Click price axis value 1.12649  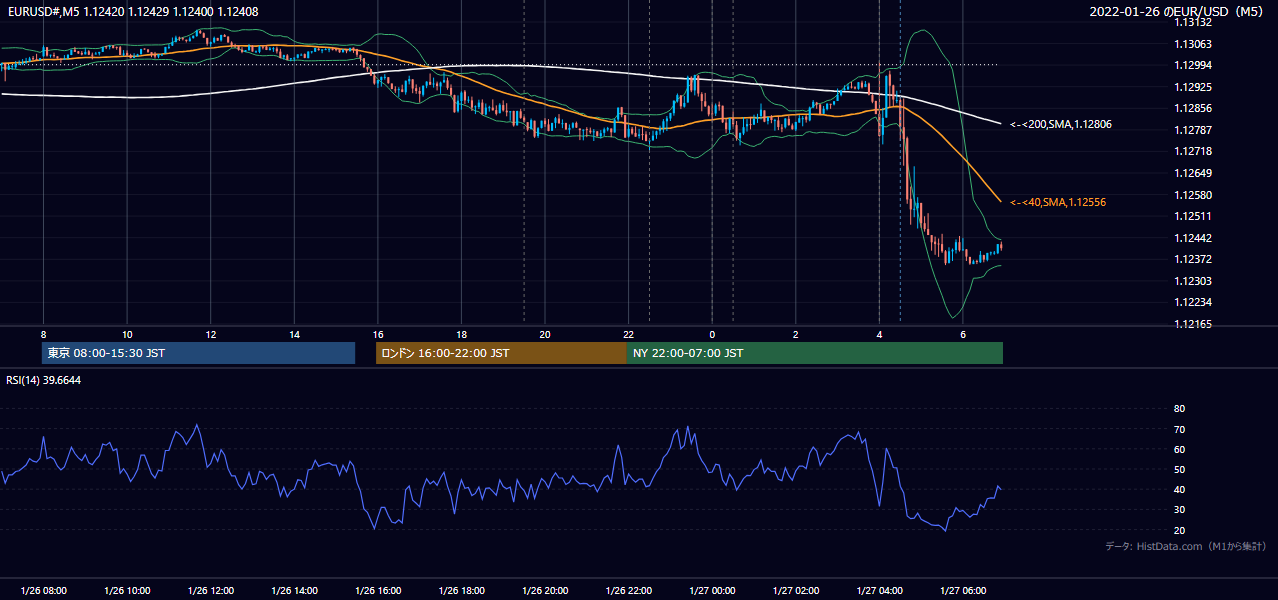tap(1194, 173)
